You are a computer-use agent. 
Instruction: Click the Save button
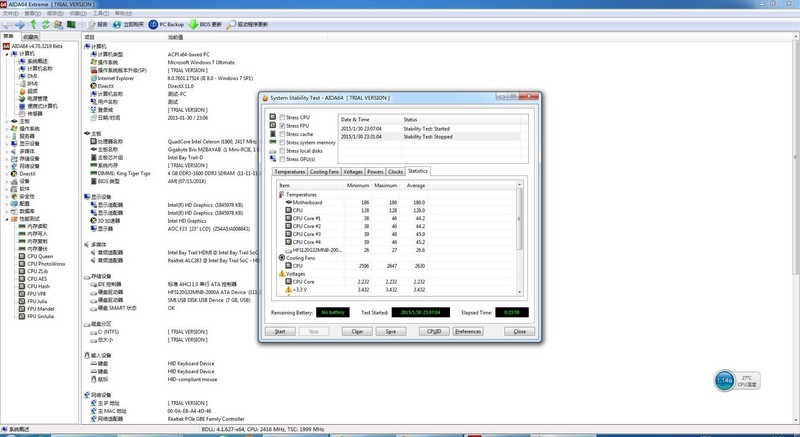pos(391,331)
